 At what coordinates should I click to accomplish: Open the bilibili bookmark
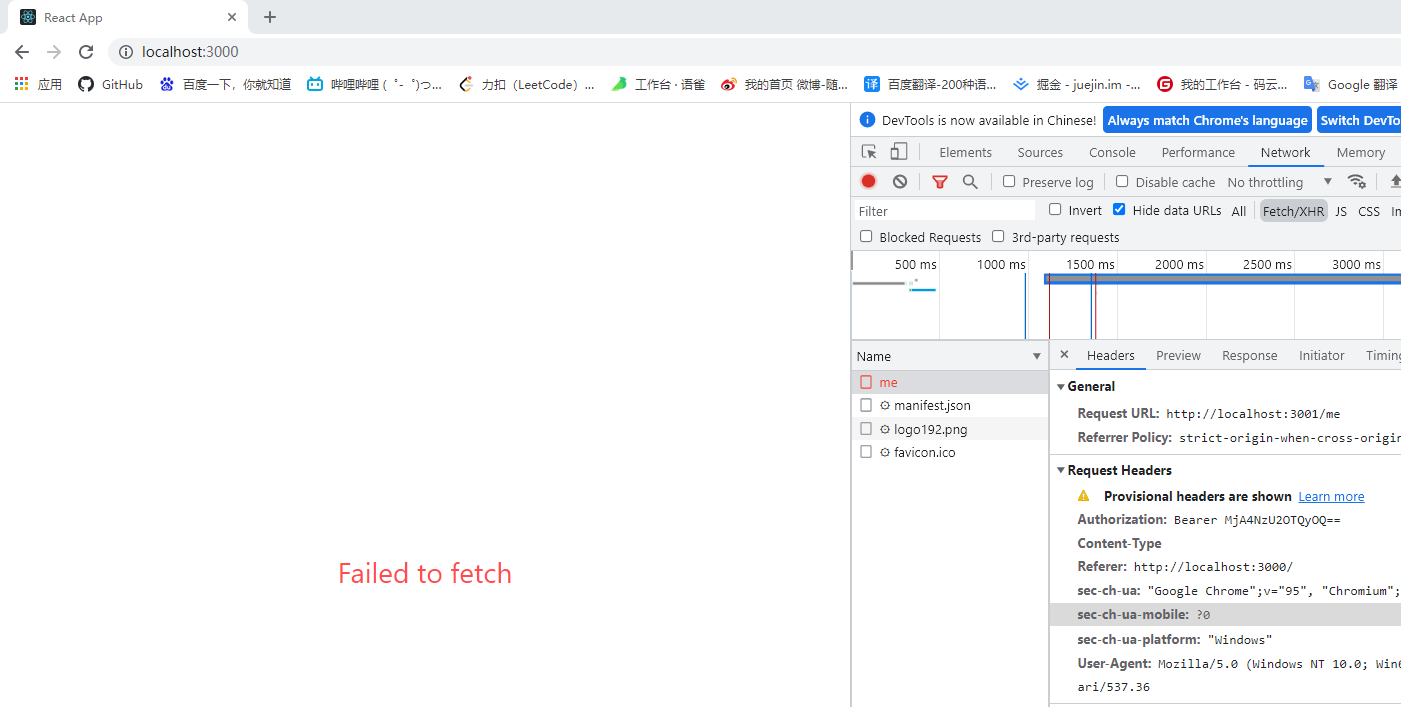pos(374,85)
